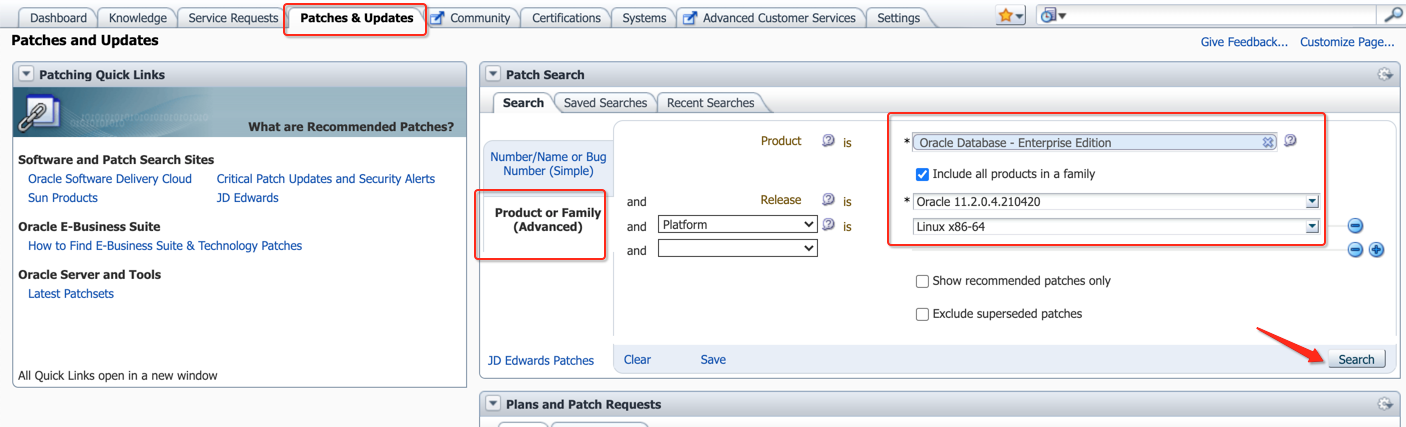Open the Settings tab
Image resolution: width=1406 pixels, height=427 pixels.
[898, 18]
